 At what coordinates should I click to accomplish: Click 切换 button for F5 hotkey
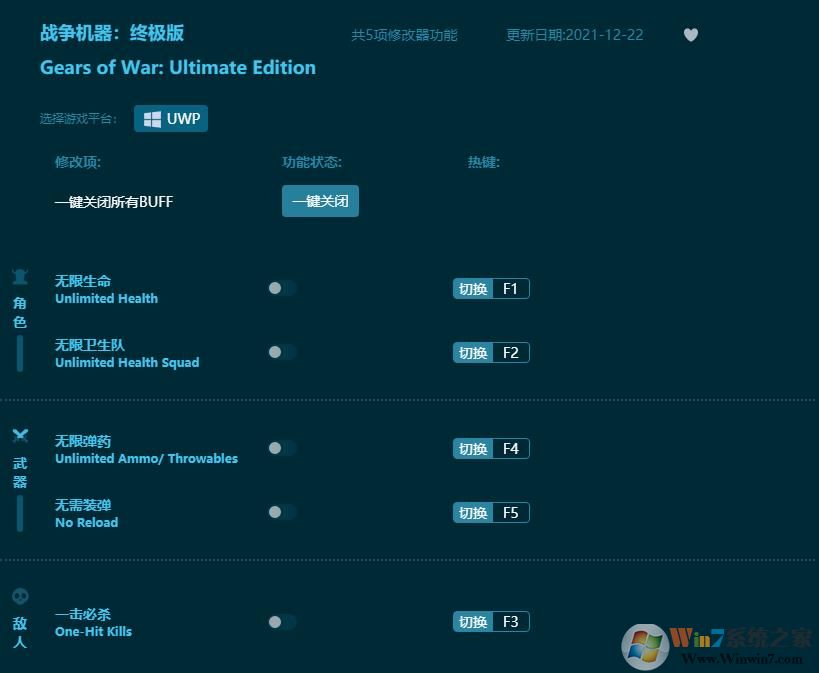click(x=473, y=513)
